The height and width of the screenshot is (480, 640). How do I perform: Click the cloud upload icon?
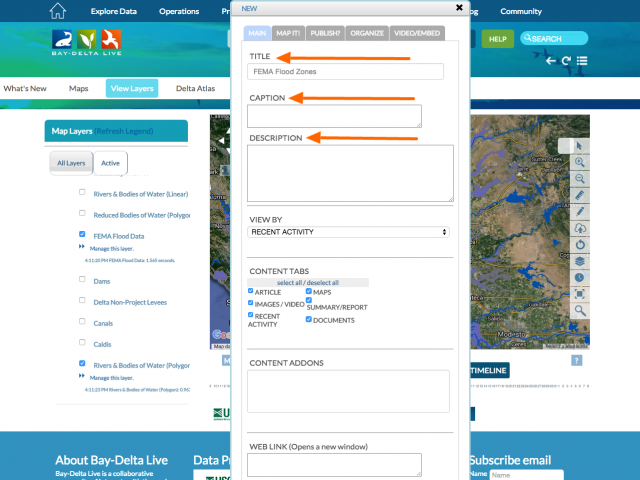point(580,228)
